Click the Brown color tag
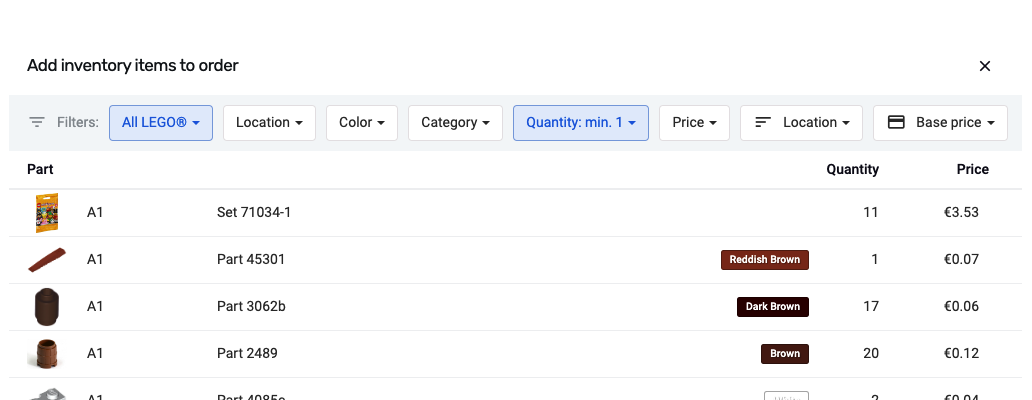Viewport: 1032px width, 400px height. click(x=784, y=354)
